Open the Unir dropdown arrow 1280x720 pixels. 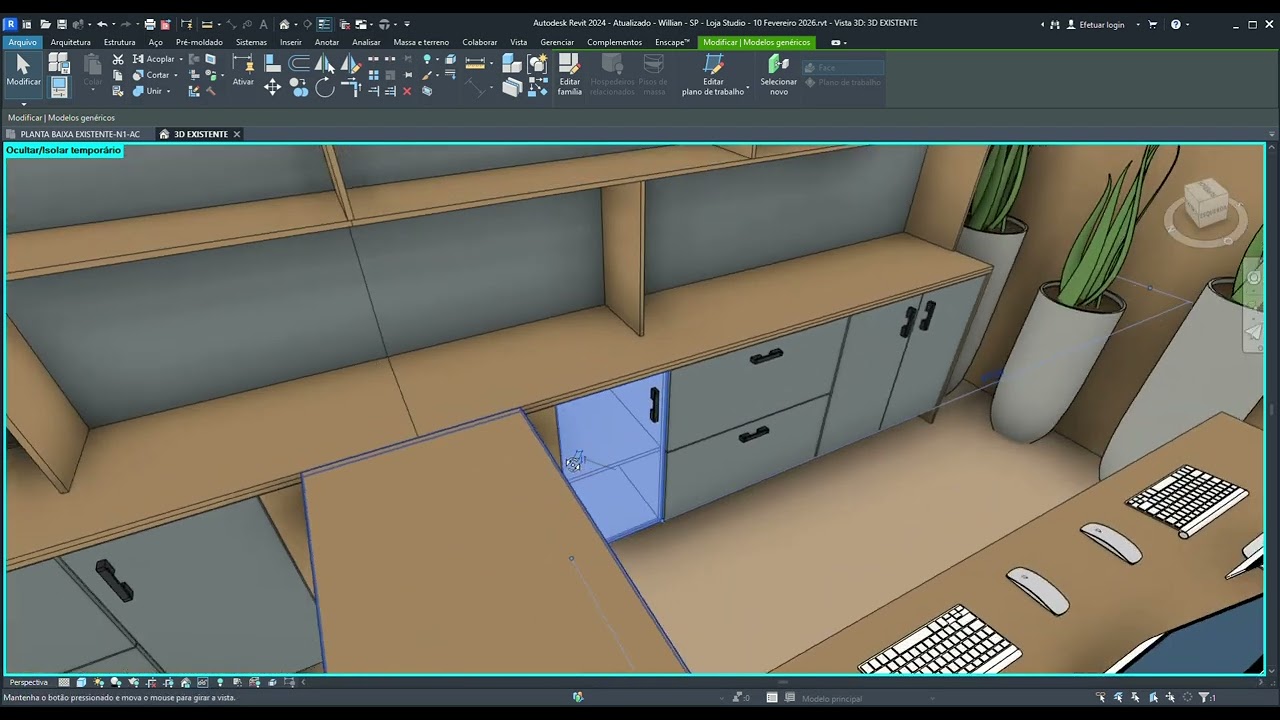(x=168, y=91)
